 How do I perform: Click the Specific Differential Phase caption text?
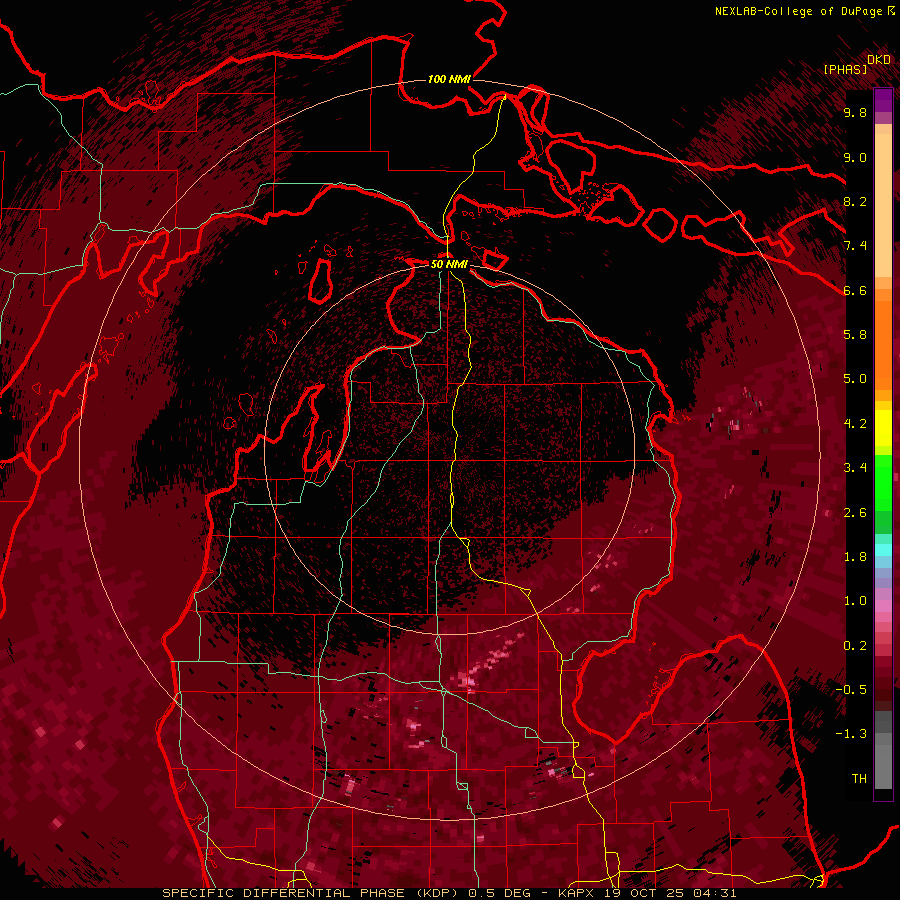click(449, 893)
